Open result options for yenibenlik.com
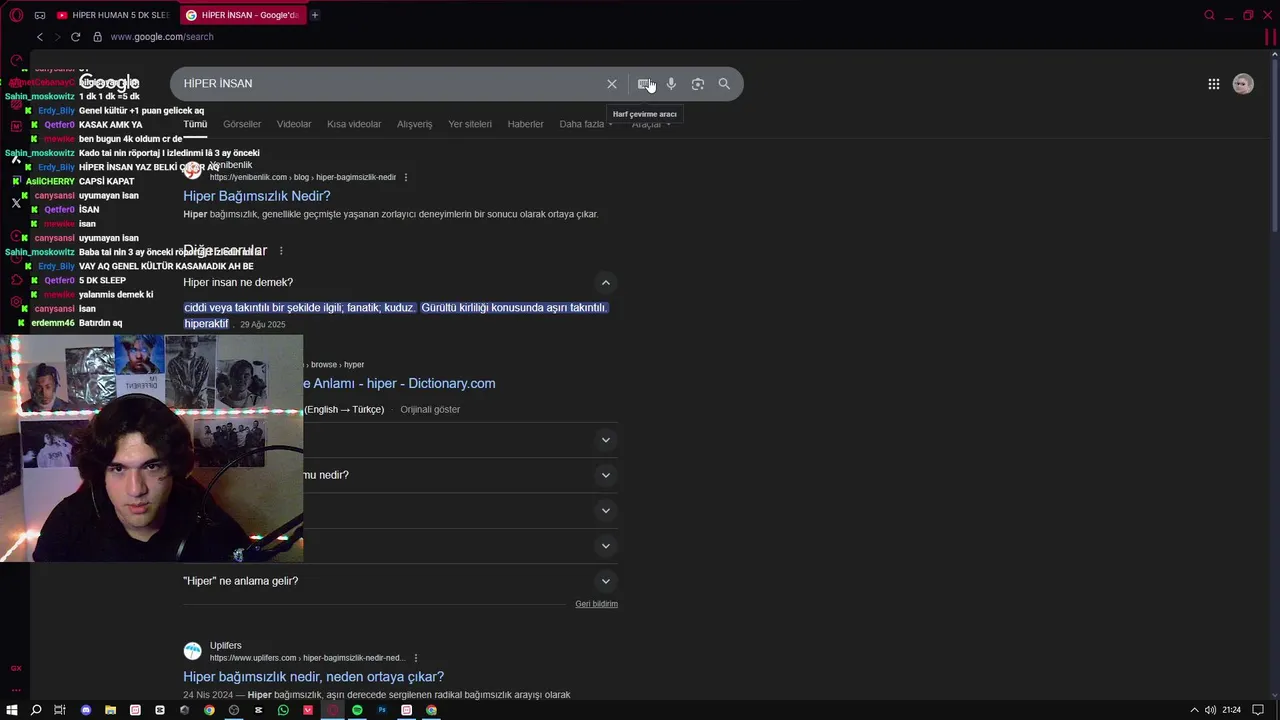The height and width of the screenshot is (720, 1280). coord(406,177)
